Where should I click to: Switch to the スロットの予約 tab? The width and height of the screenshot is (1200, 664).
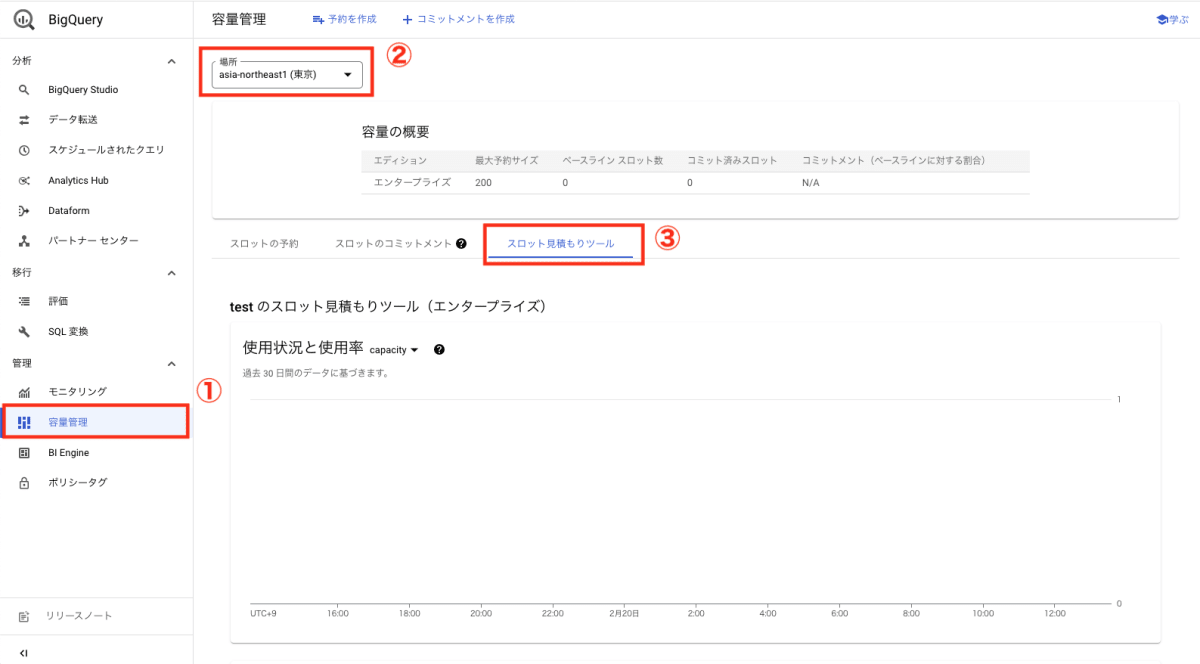[264, 244]
